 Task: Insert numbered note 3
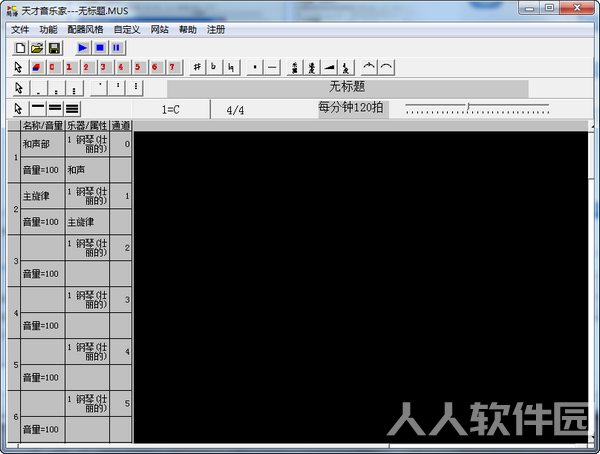[104, 68]
